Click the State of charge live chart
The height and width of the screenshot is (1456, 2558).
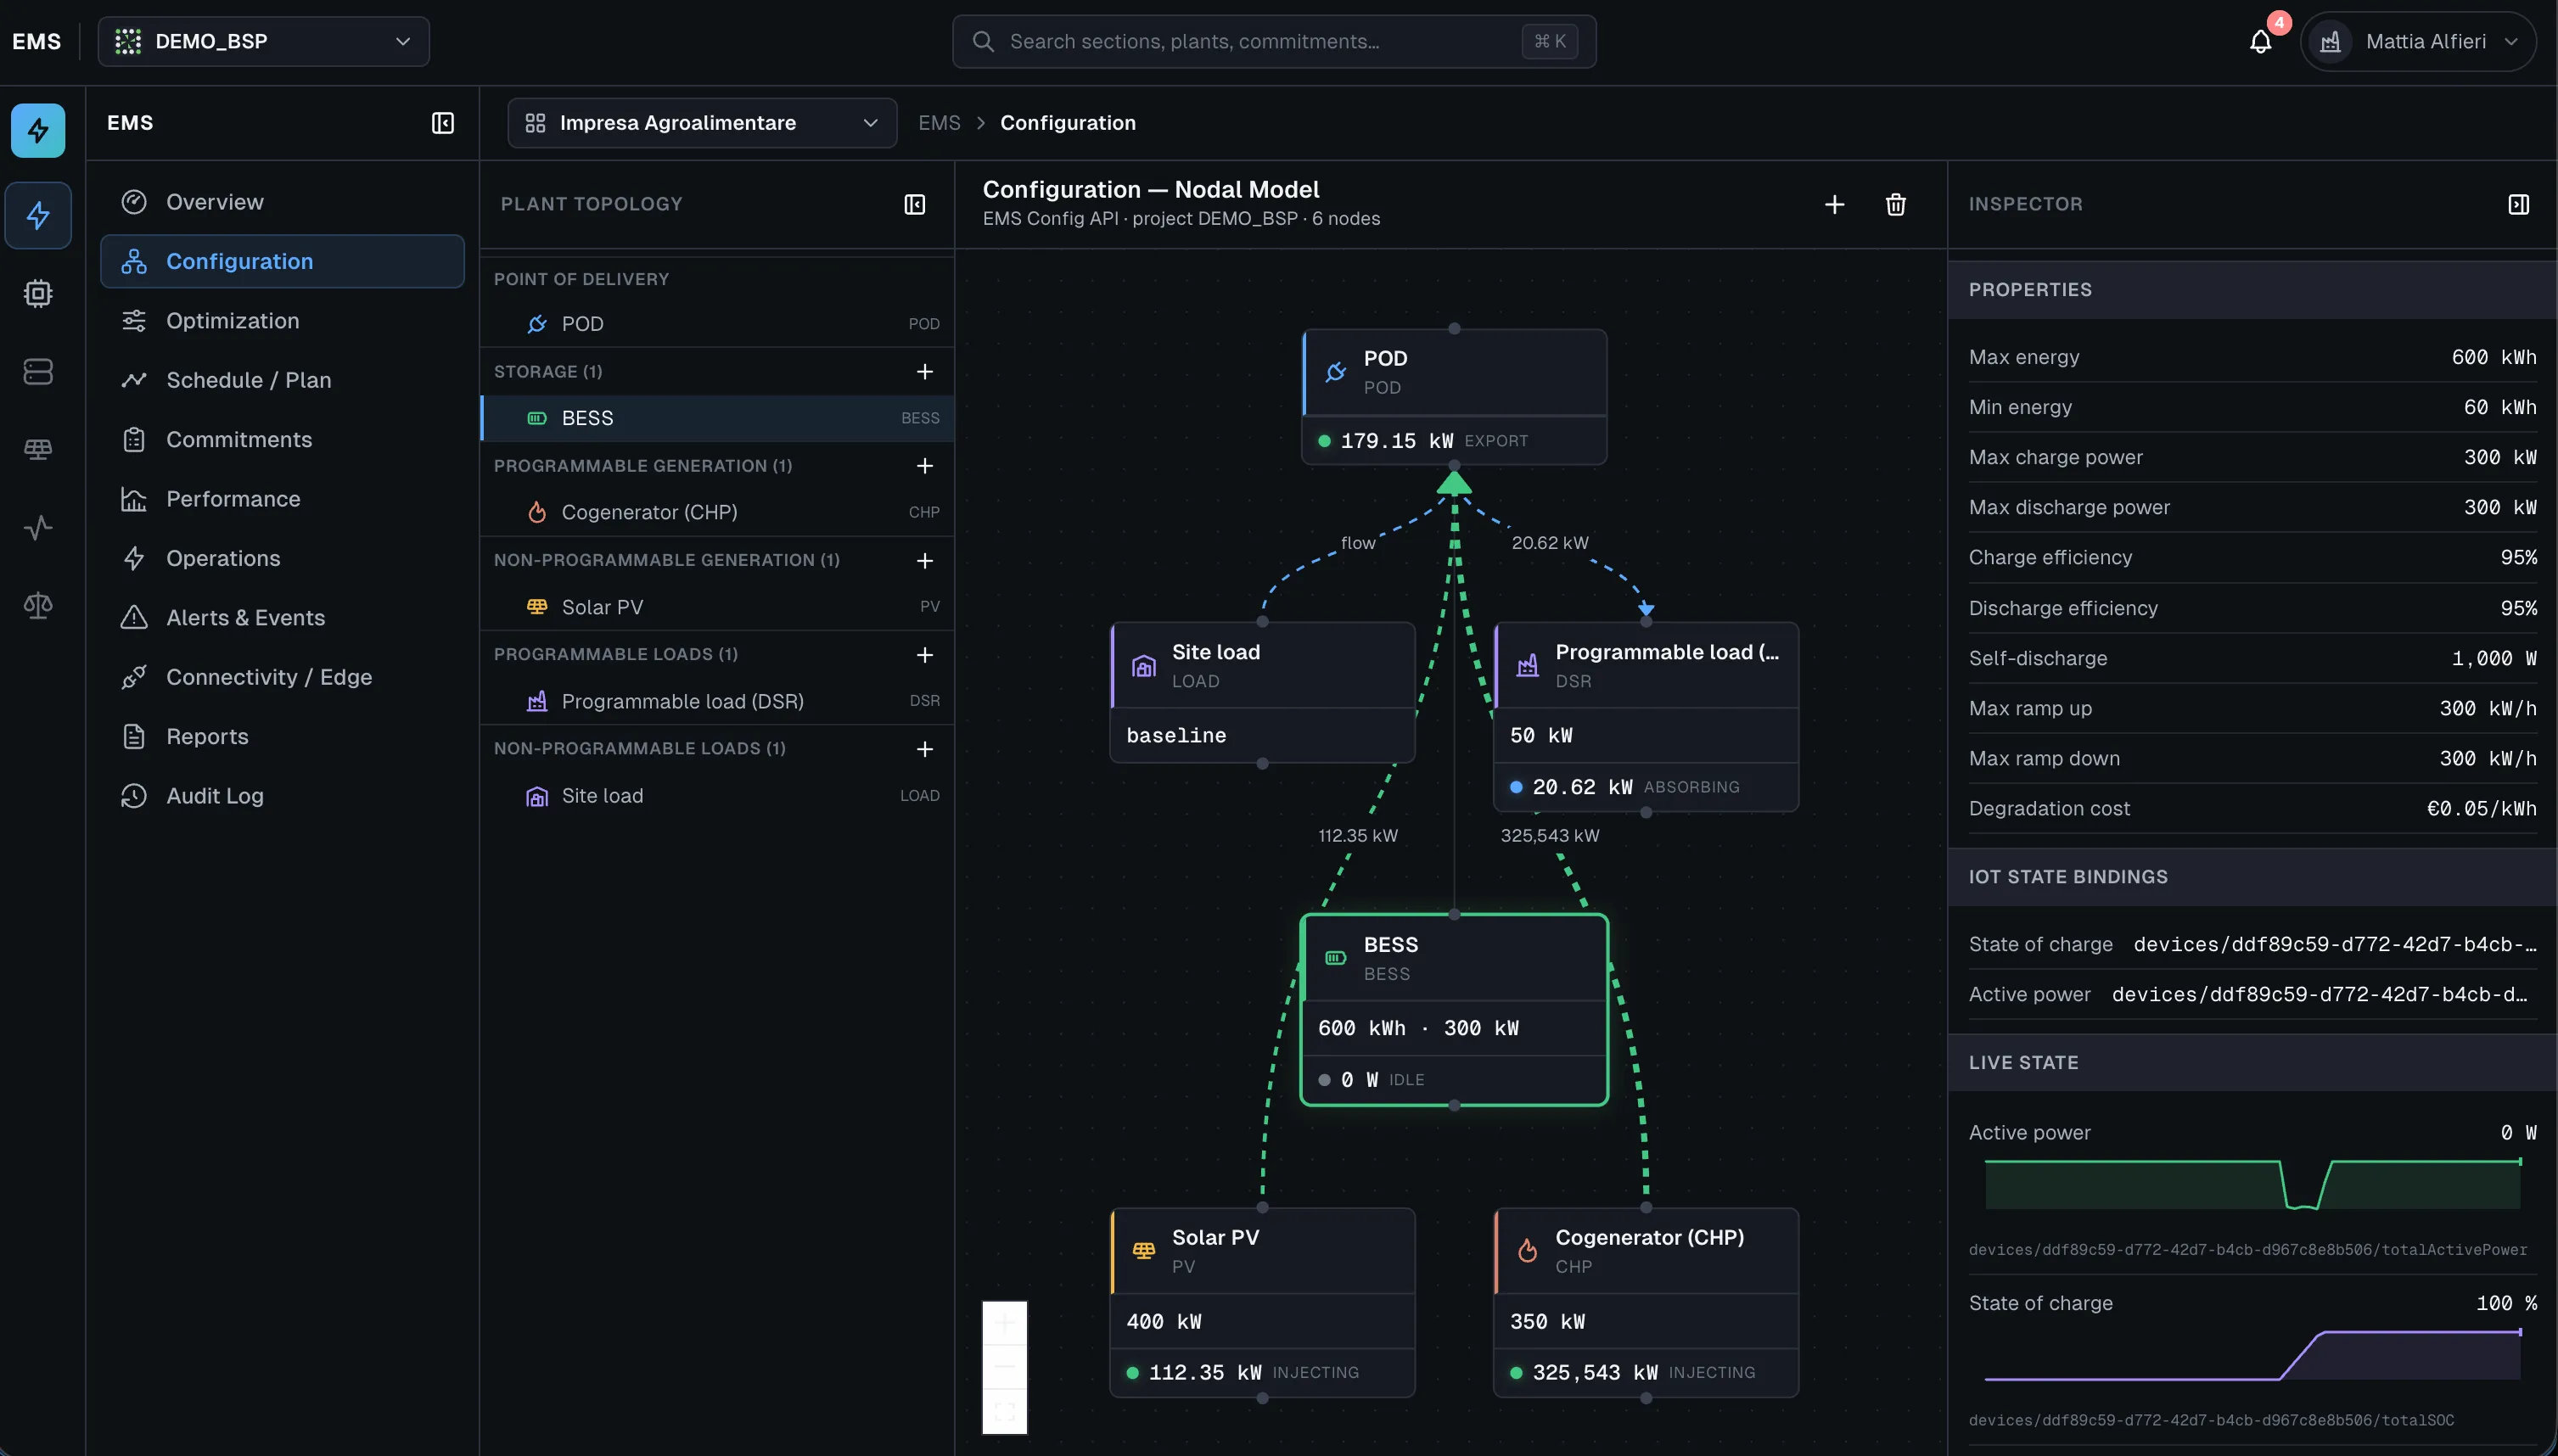click(x=2252, y=1355)
